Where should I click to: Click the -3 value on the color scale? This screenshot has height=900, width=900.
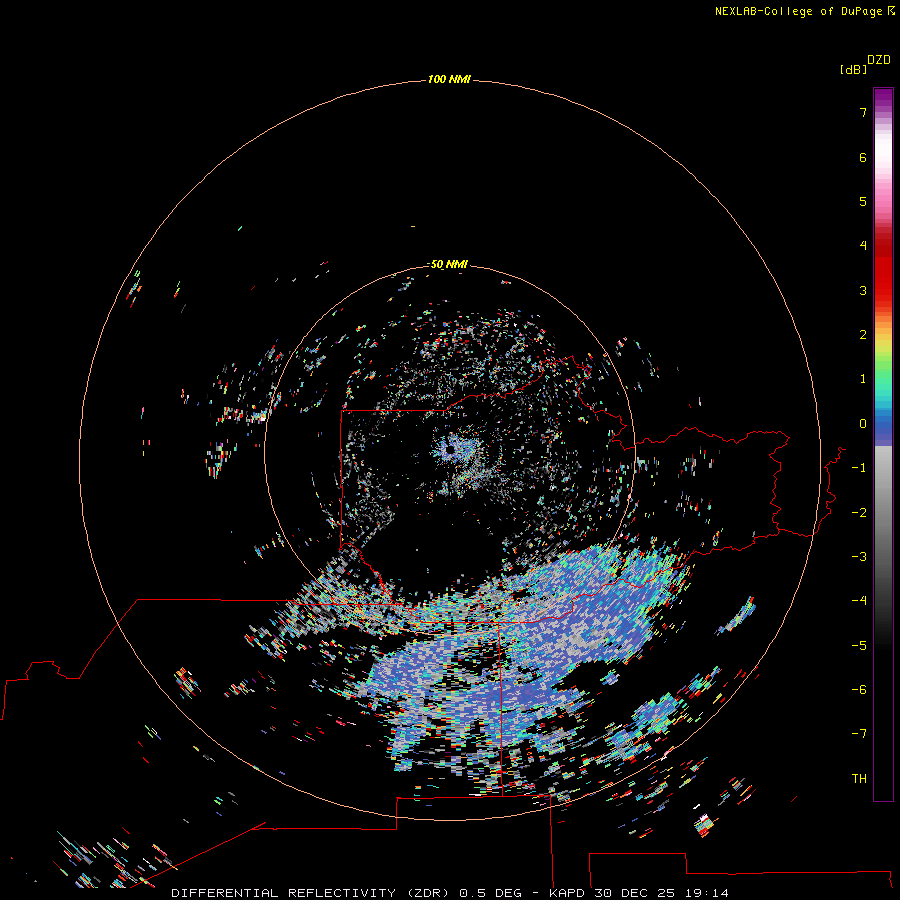[x=859, y=557]
